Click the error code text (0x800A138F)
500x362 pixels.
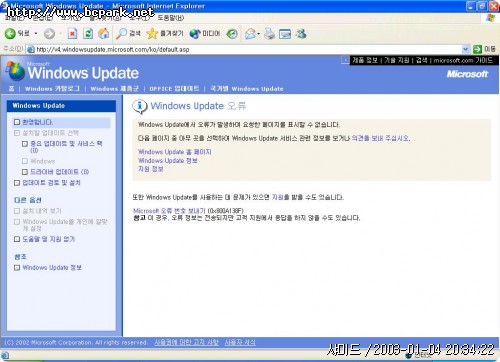226,211
